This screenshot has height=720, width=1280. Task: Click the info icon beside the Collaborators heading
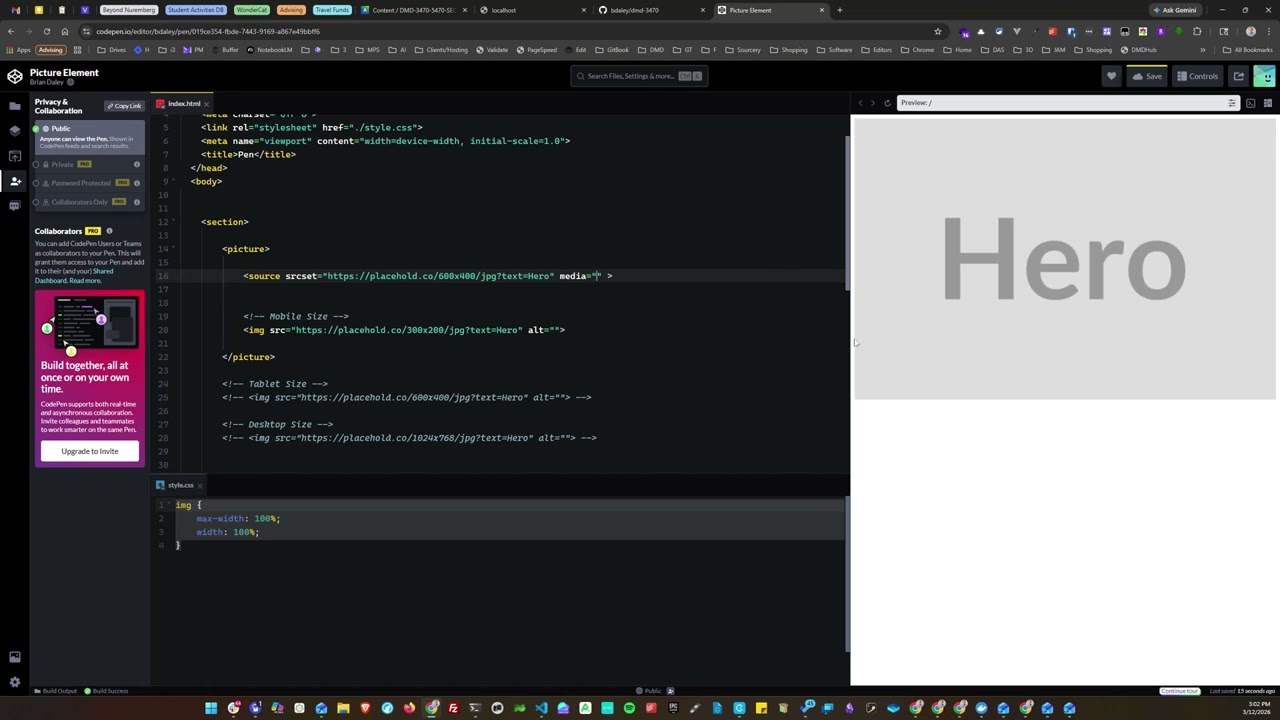(x=109, y=231)
